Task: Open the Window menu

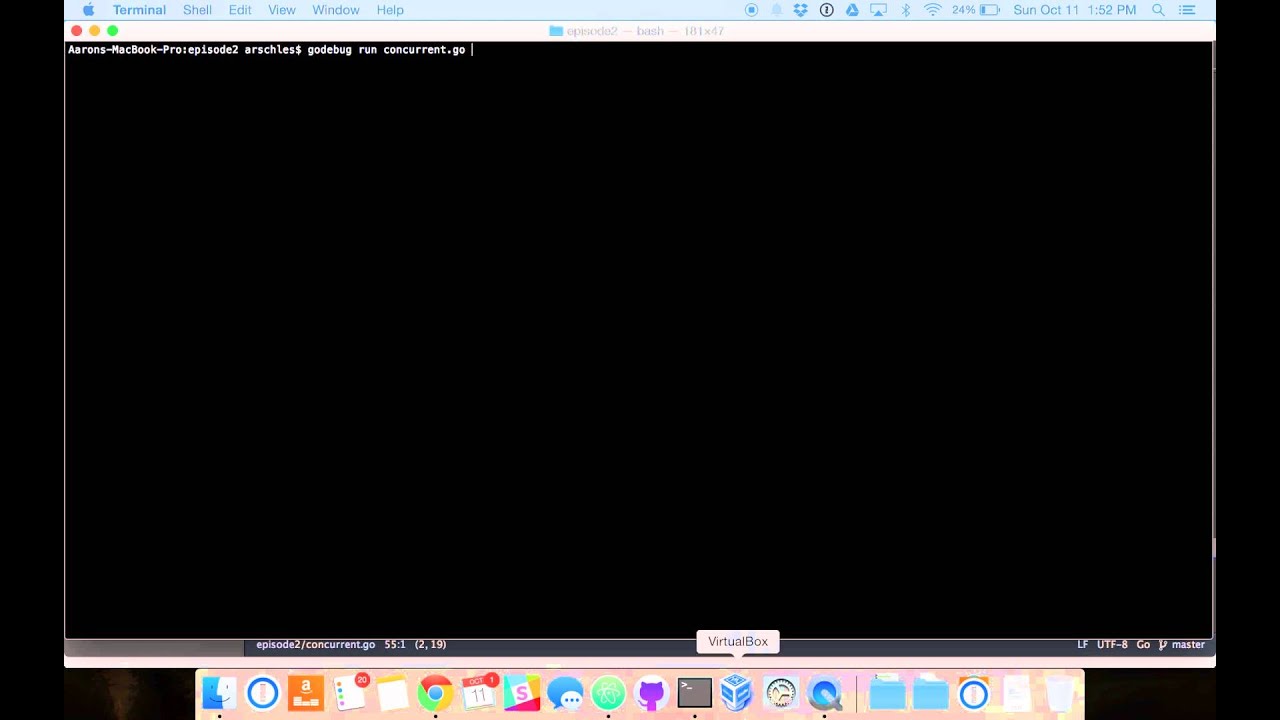Action: coord(336,10)
